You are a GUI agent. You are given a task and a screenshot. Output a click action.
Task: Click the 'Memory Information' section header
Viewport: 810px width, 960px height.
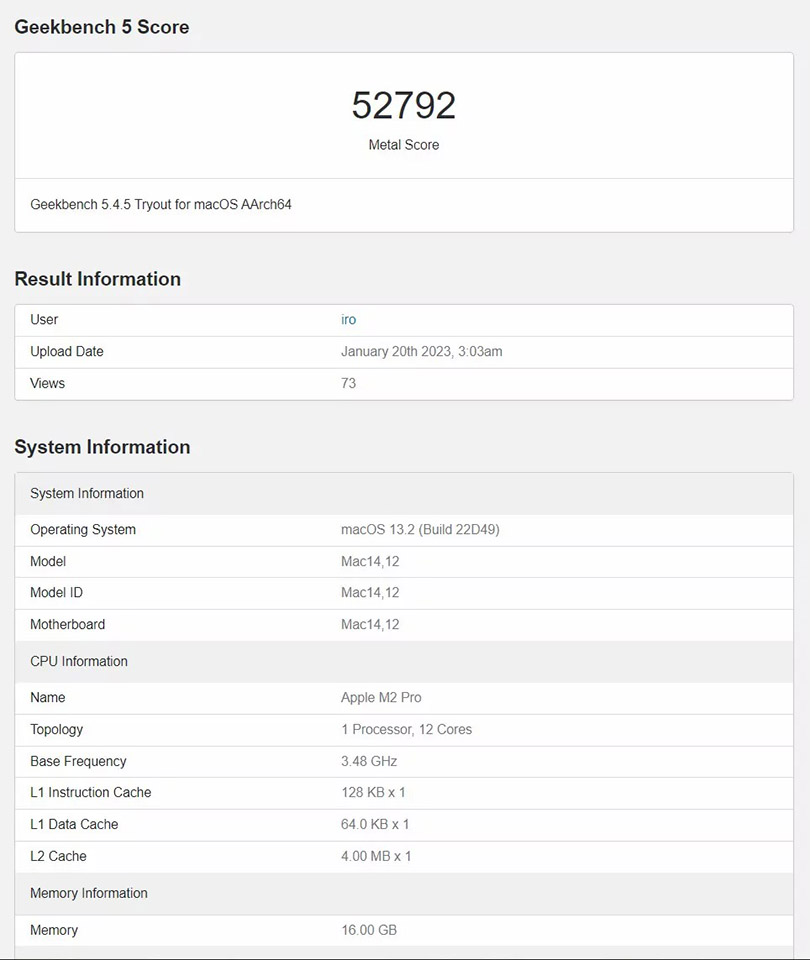point(89,894)
